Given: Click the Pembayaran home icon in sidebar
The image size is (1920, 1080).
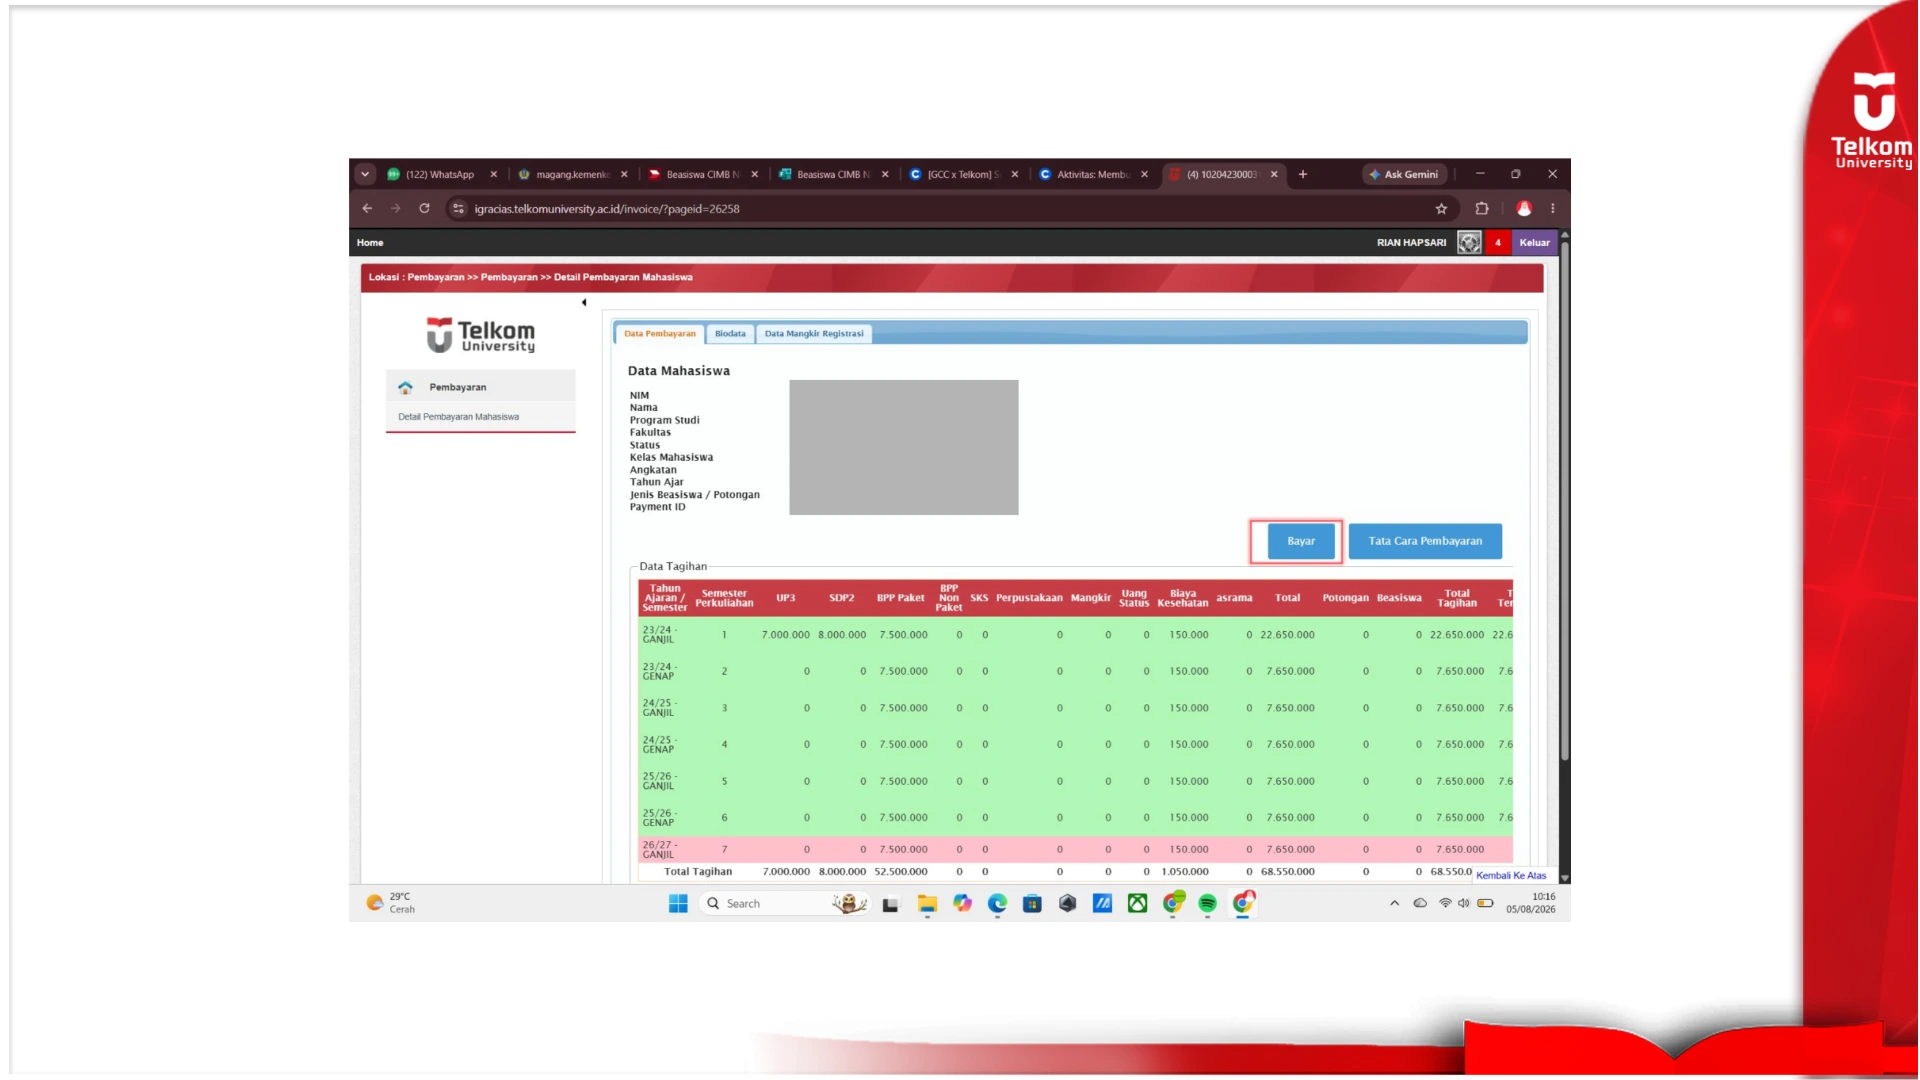Looking at the screenshot, I should point(405,387).
